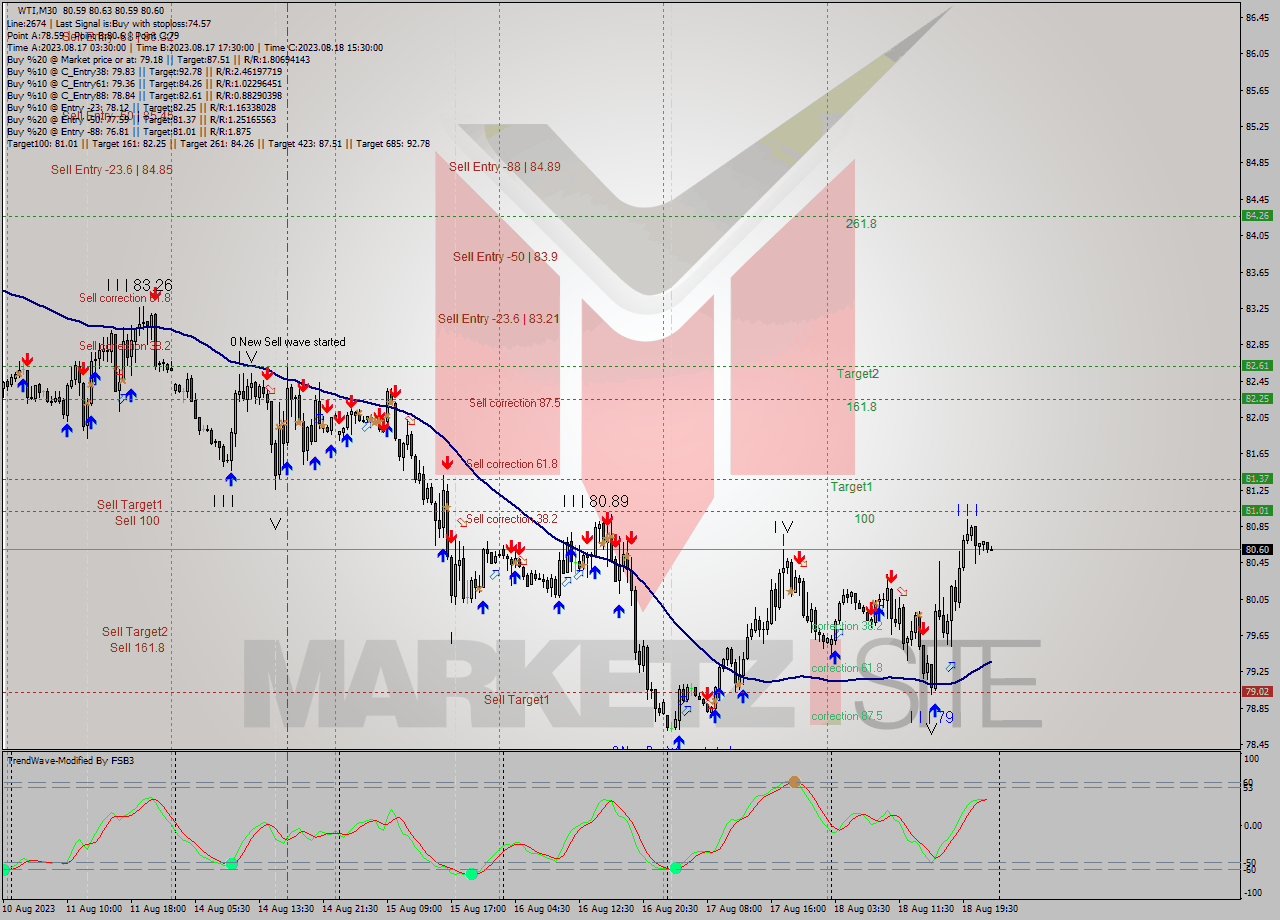This screenshot has width=1280, height=920.
Task: Click the green 81.01 price tag
Action: pyautogui.click(x=1257, y=511)
